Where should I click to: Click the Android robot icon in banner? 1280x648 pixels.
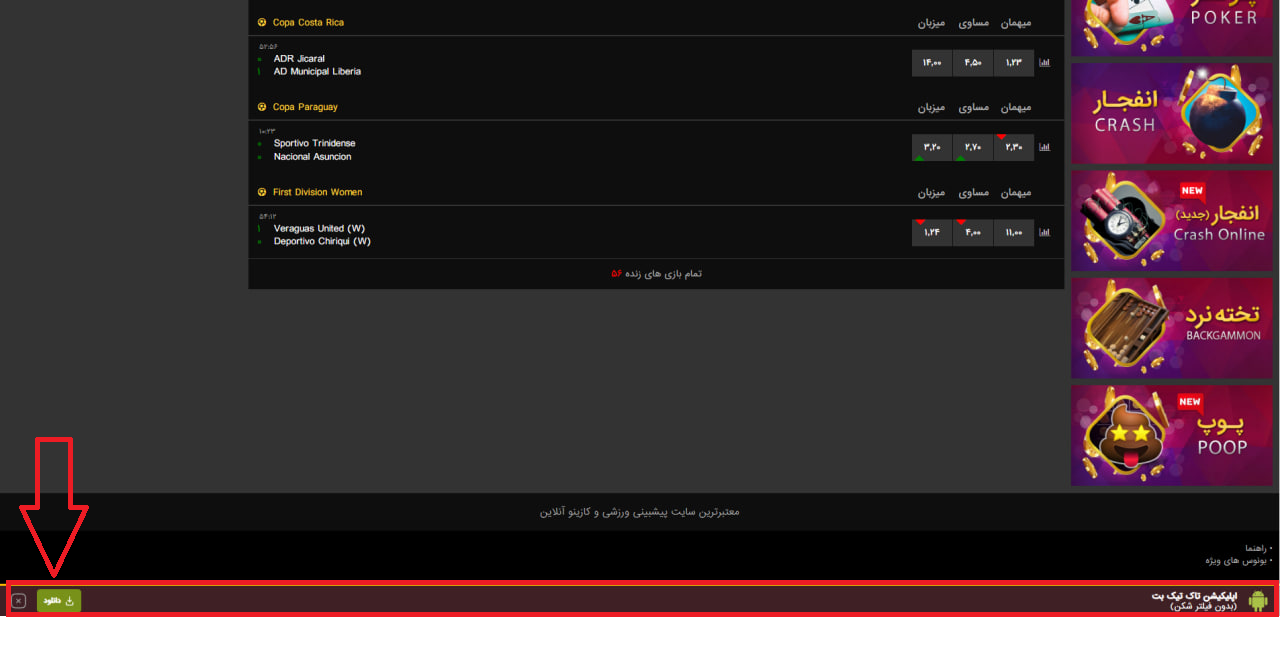click(1257, 600)
